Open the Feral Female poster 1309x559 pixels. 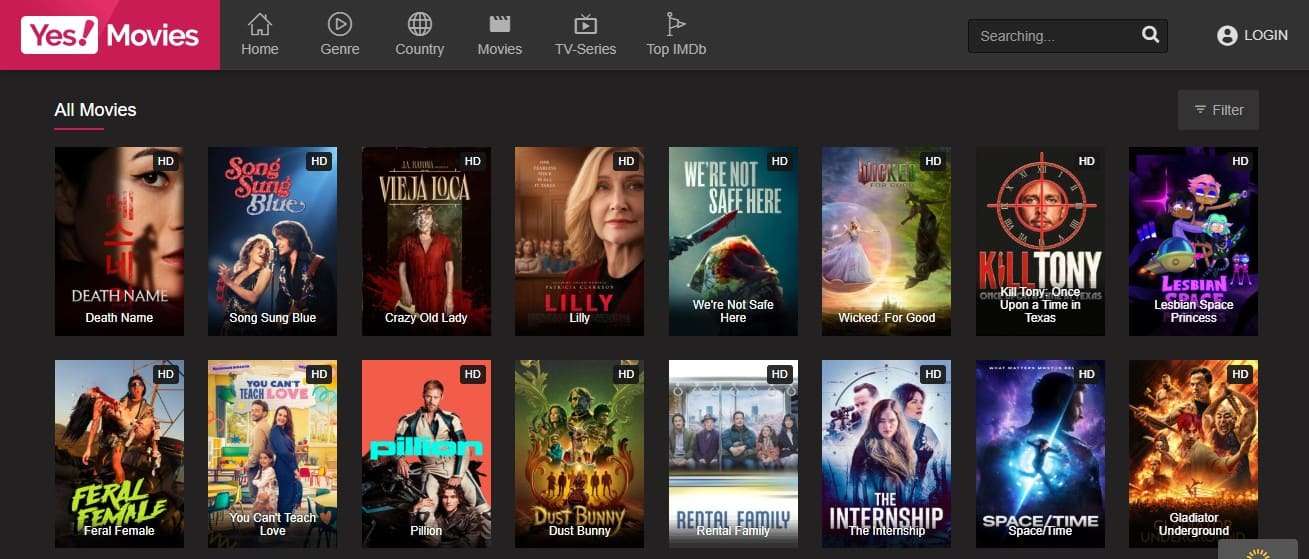point(119,454)
